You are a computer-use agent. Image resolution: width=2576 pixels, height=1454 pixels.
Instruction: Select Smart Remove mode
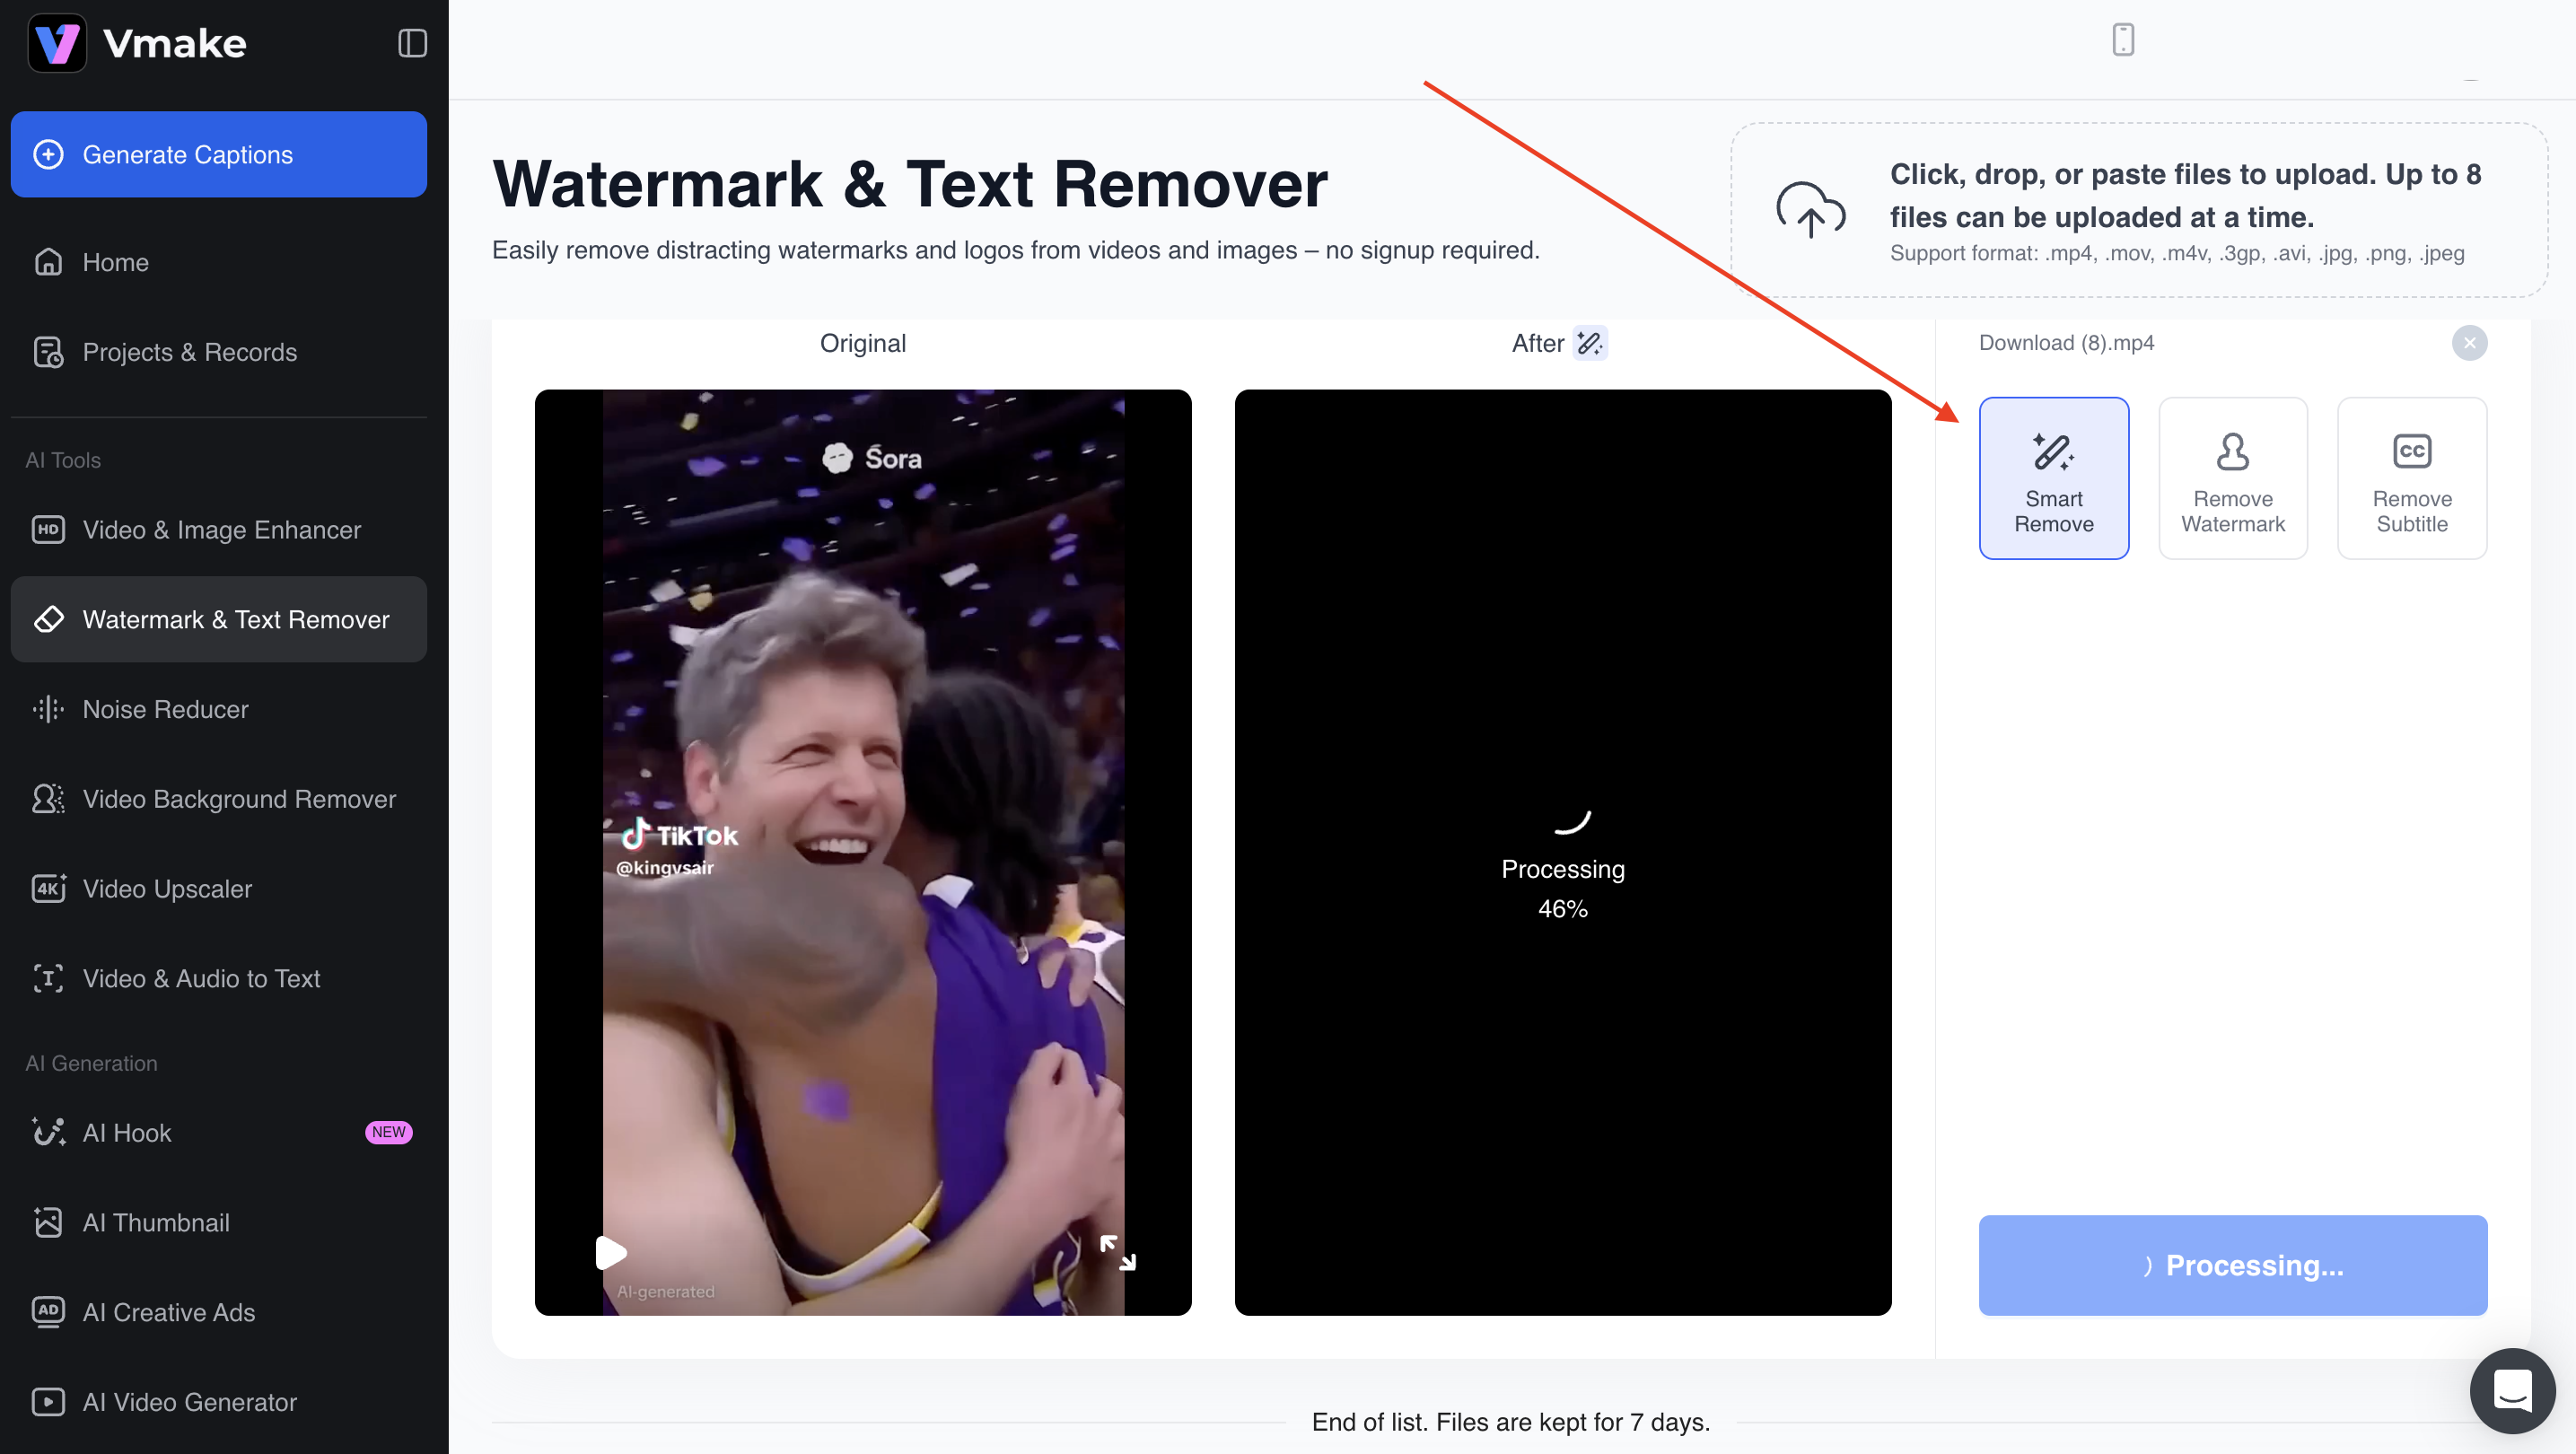point(2053,478)
